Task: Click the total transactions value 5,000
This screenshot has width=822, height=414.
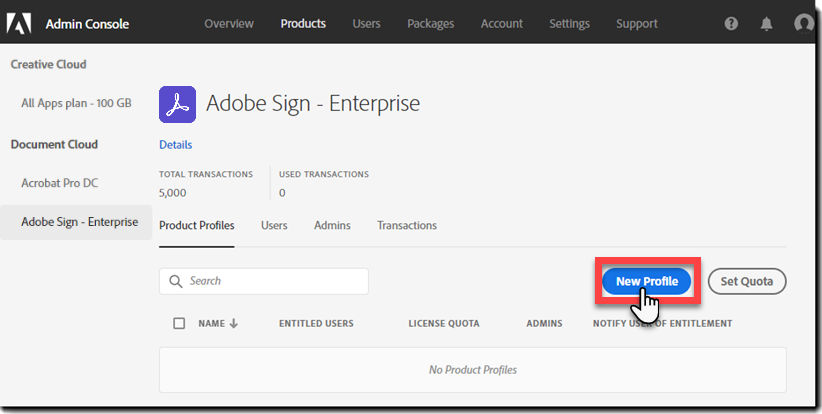Action: point(172,193)
